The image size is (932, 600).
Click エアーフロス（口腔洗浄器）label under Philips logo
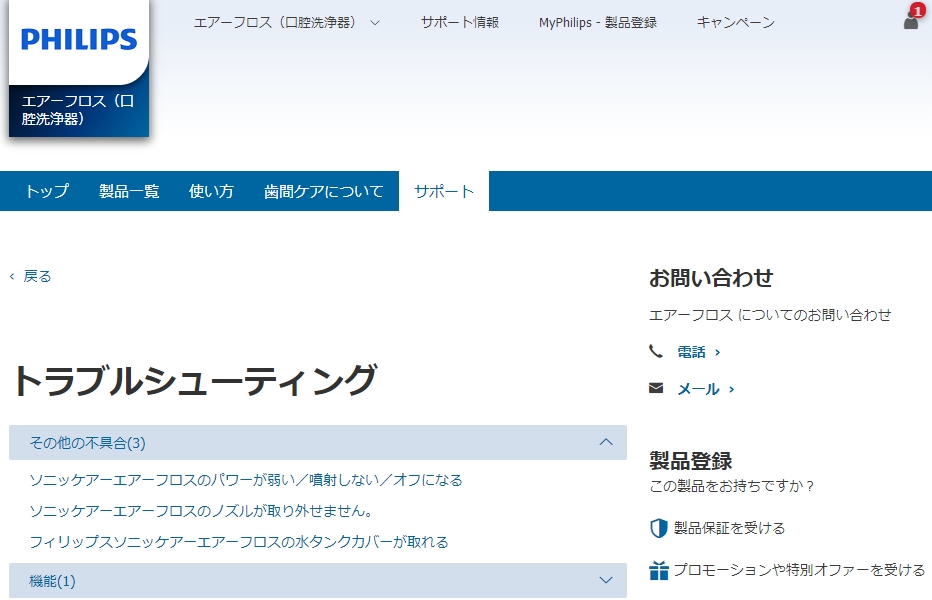point(77,110)
